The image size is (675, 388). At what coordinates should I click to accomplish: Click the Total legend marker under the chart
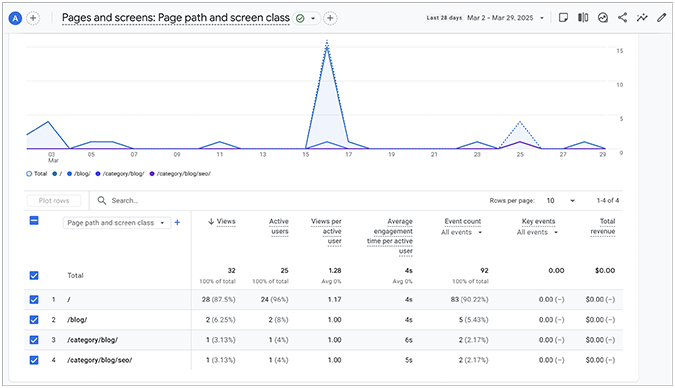(29, 174)
